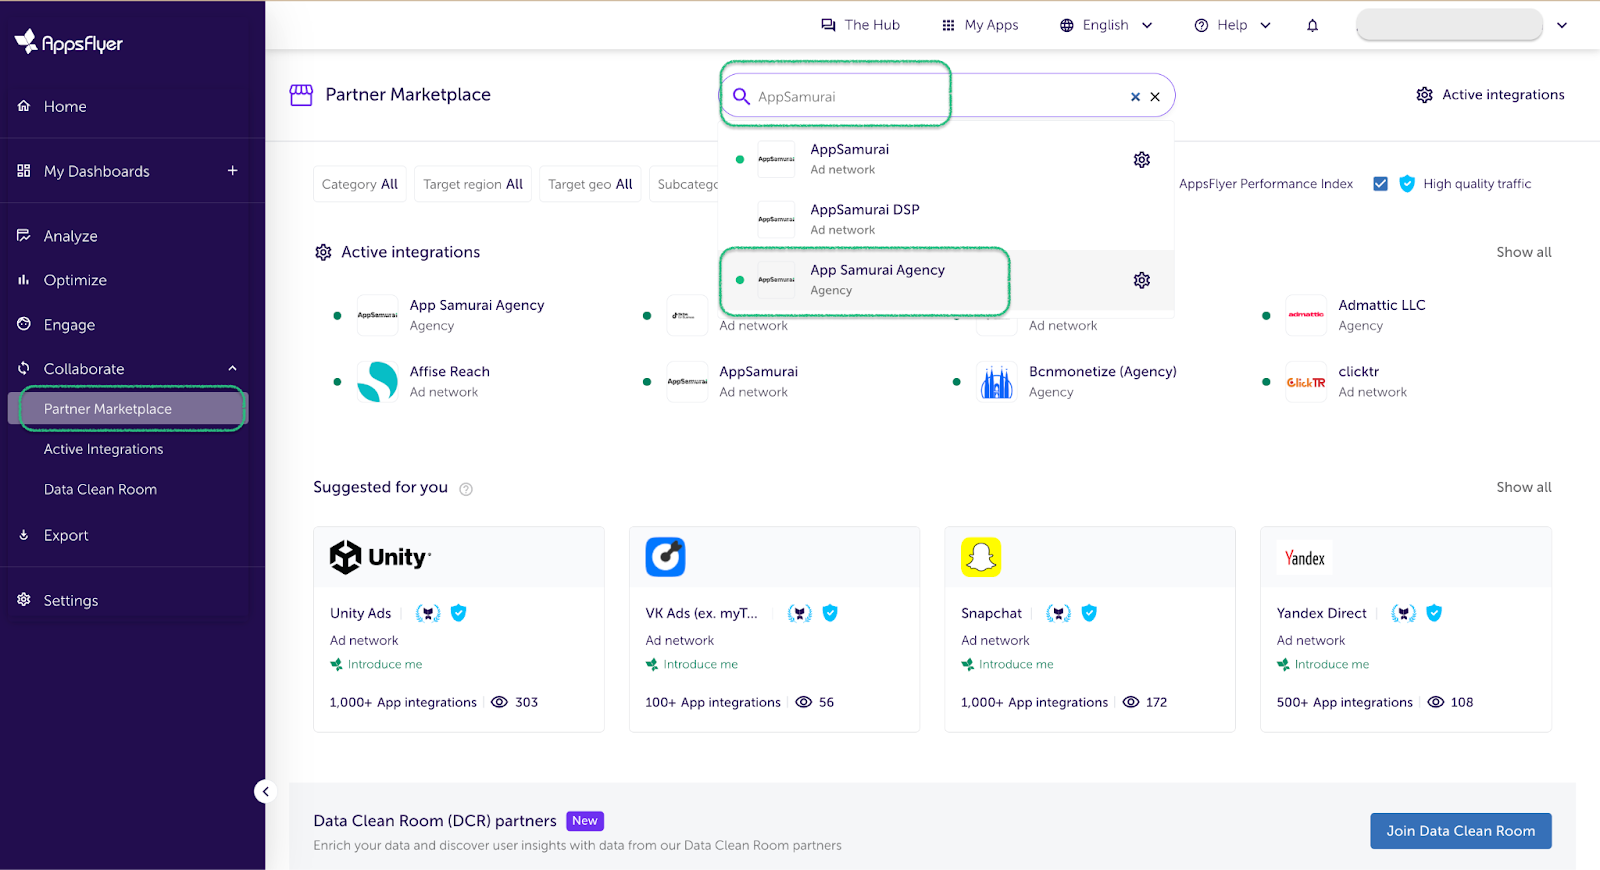Click the search magnifier icon
This screenshot has height=870, width=1600.
(741, 96)
